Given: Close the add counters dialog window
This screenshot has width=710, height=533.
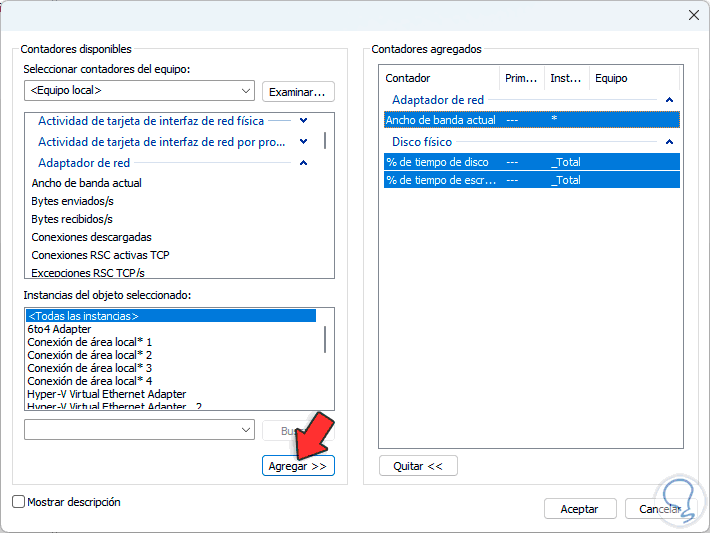Looking at the screenshot, I should [x=694, y=15].
